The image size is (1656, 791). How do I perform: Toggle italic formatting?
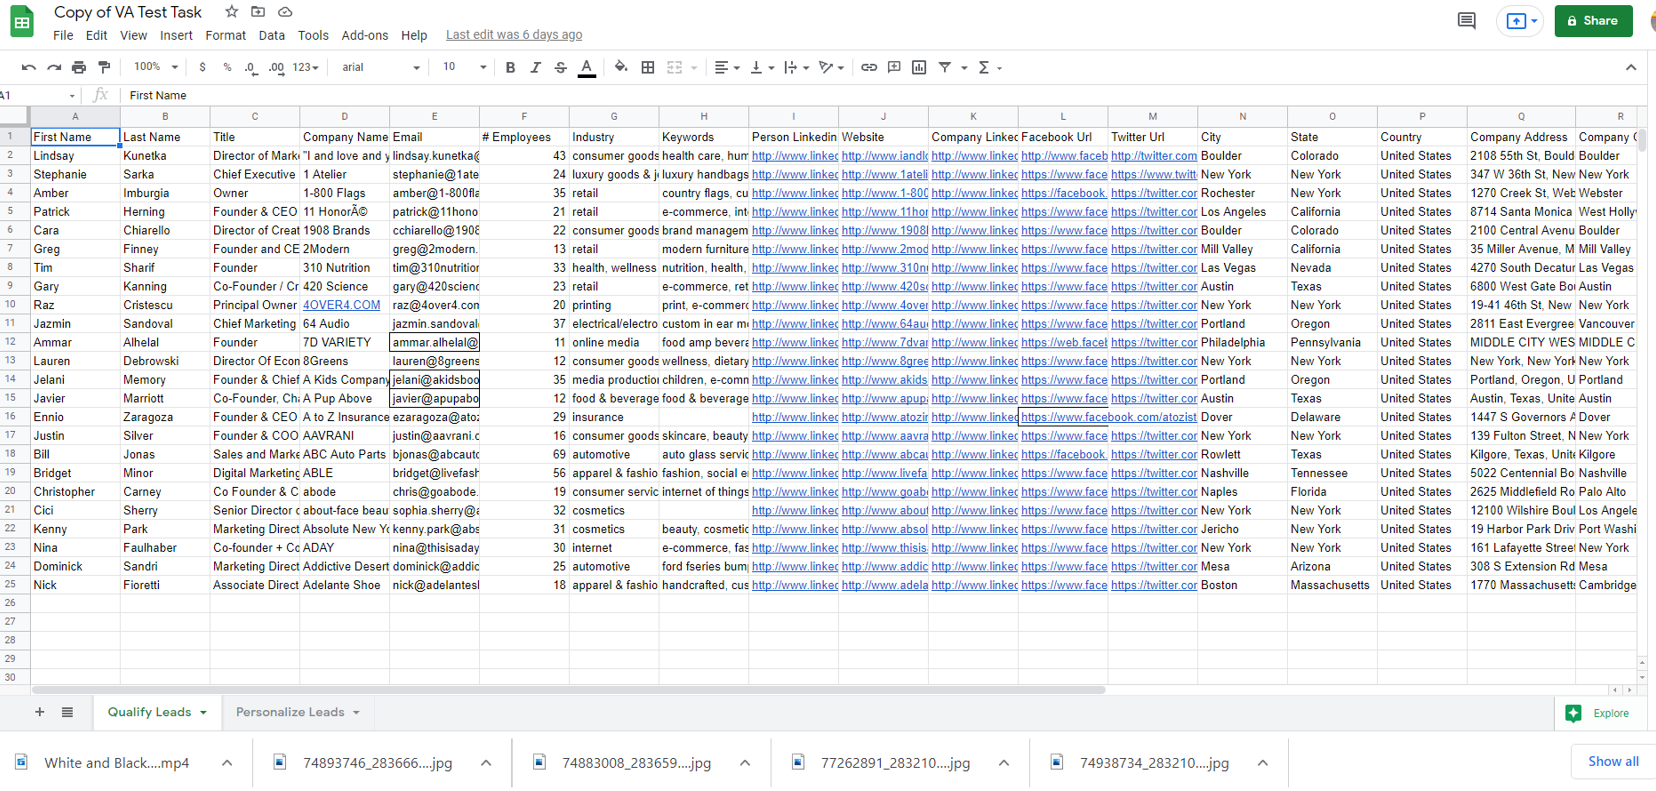click(535, 67)
